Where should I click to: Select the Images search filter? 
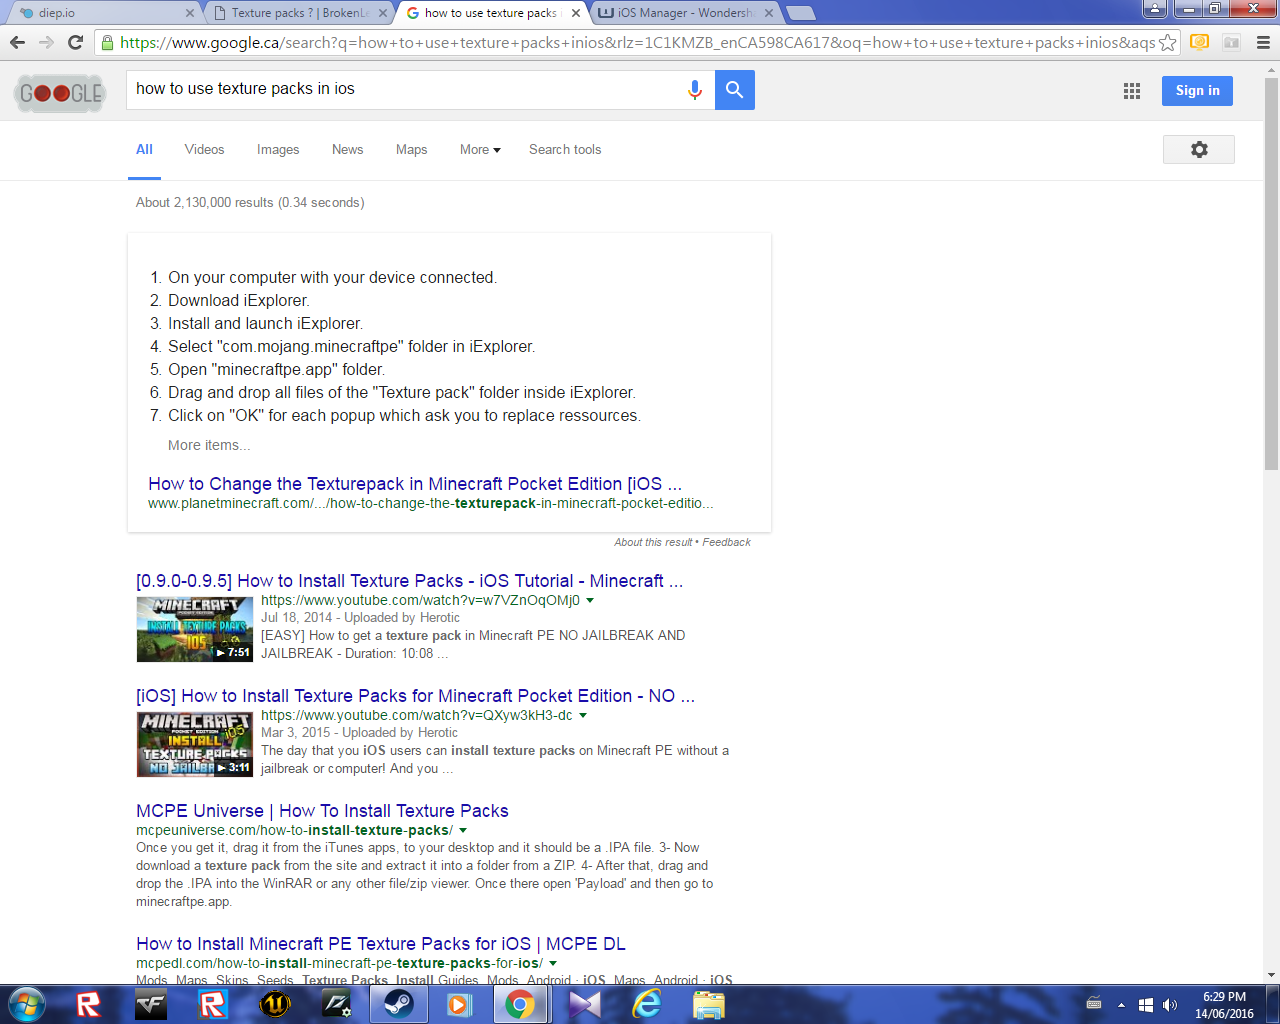[278, 150]
